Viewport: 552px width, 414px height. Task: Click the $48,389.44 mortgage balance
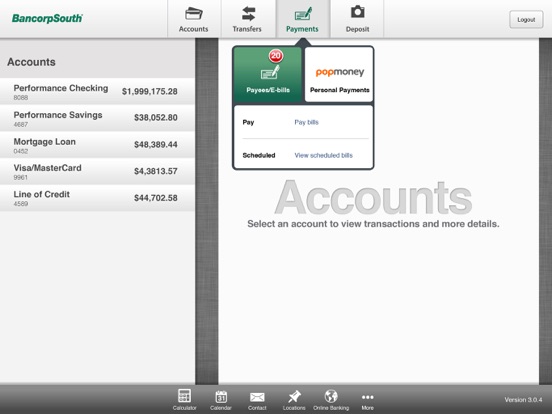[x=156, y=144]
